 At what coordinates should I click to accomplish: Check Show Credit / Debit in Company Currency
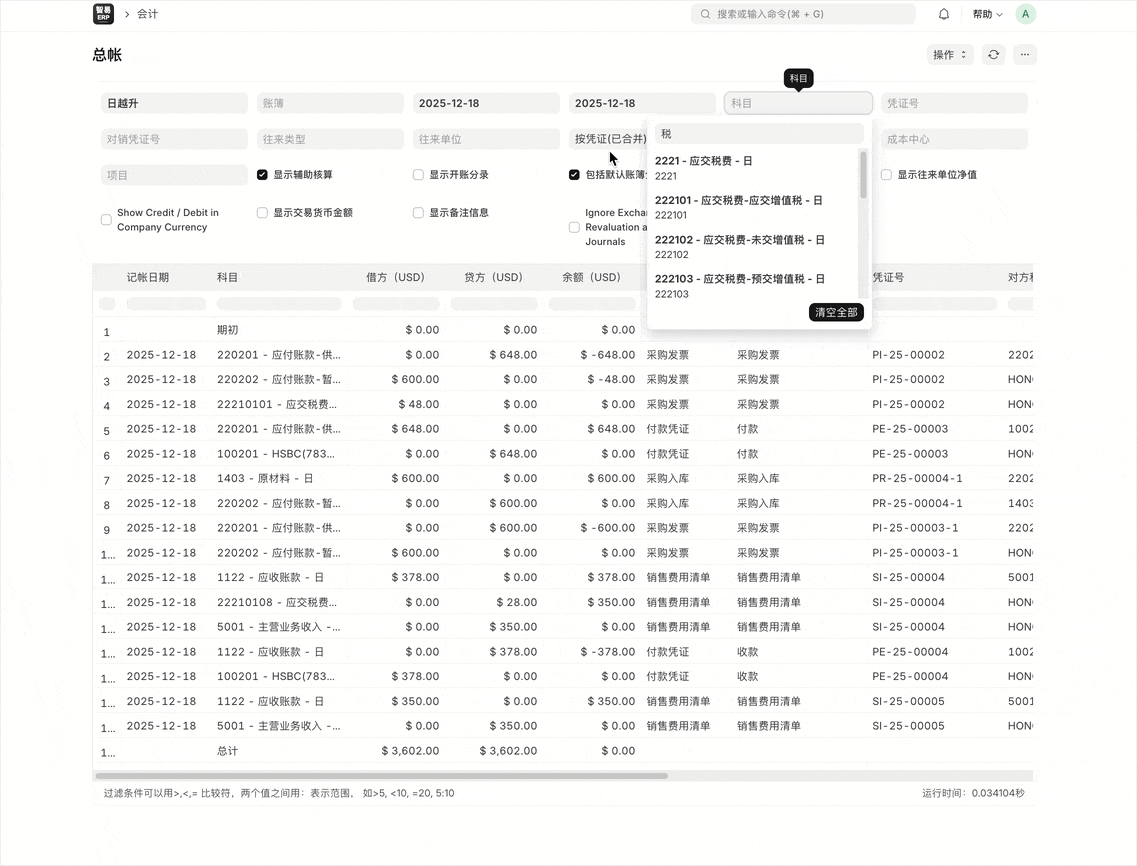(x=106, y=220)
